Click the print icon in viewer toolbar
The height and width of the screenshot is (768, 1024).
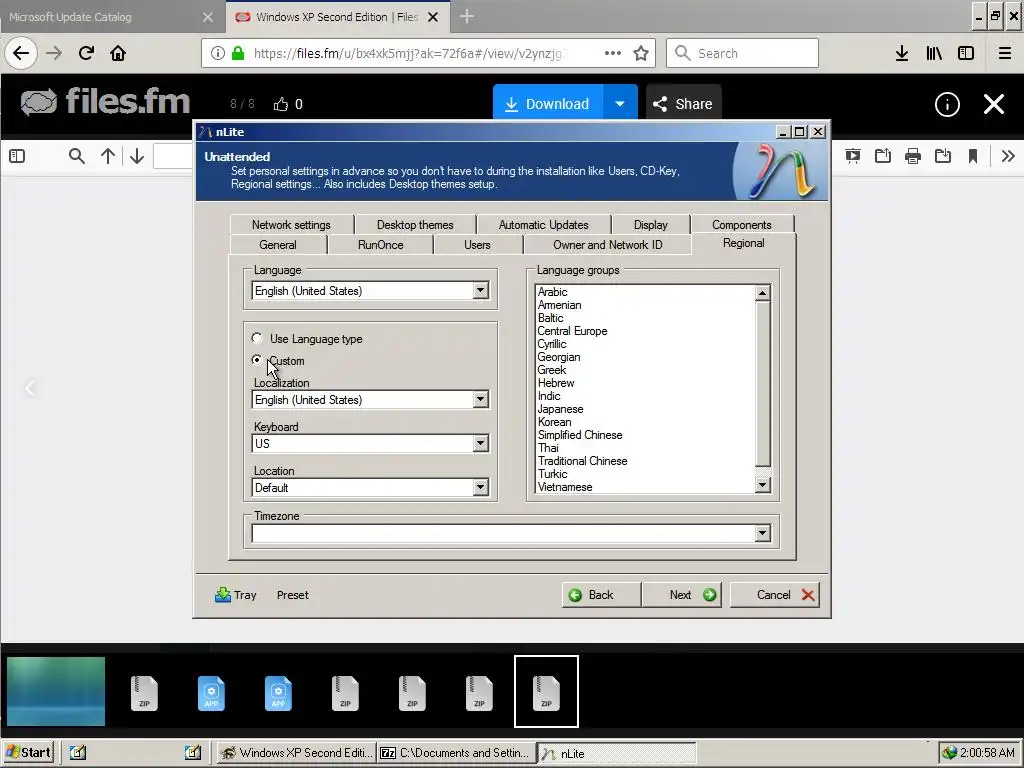click(x=913, y=156)
